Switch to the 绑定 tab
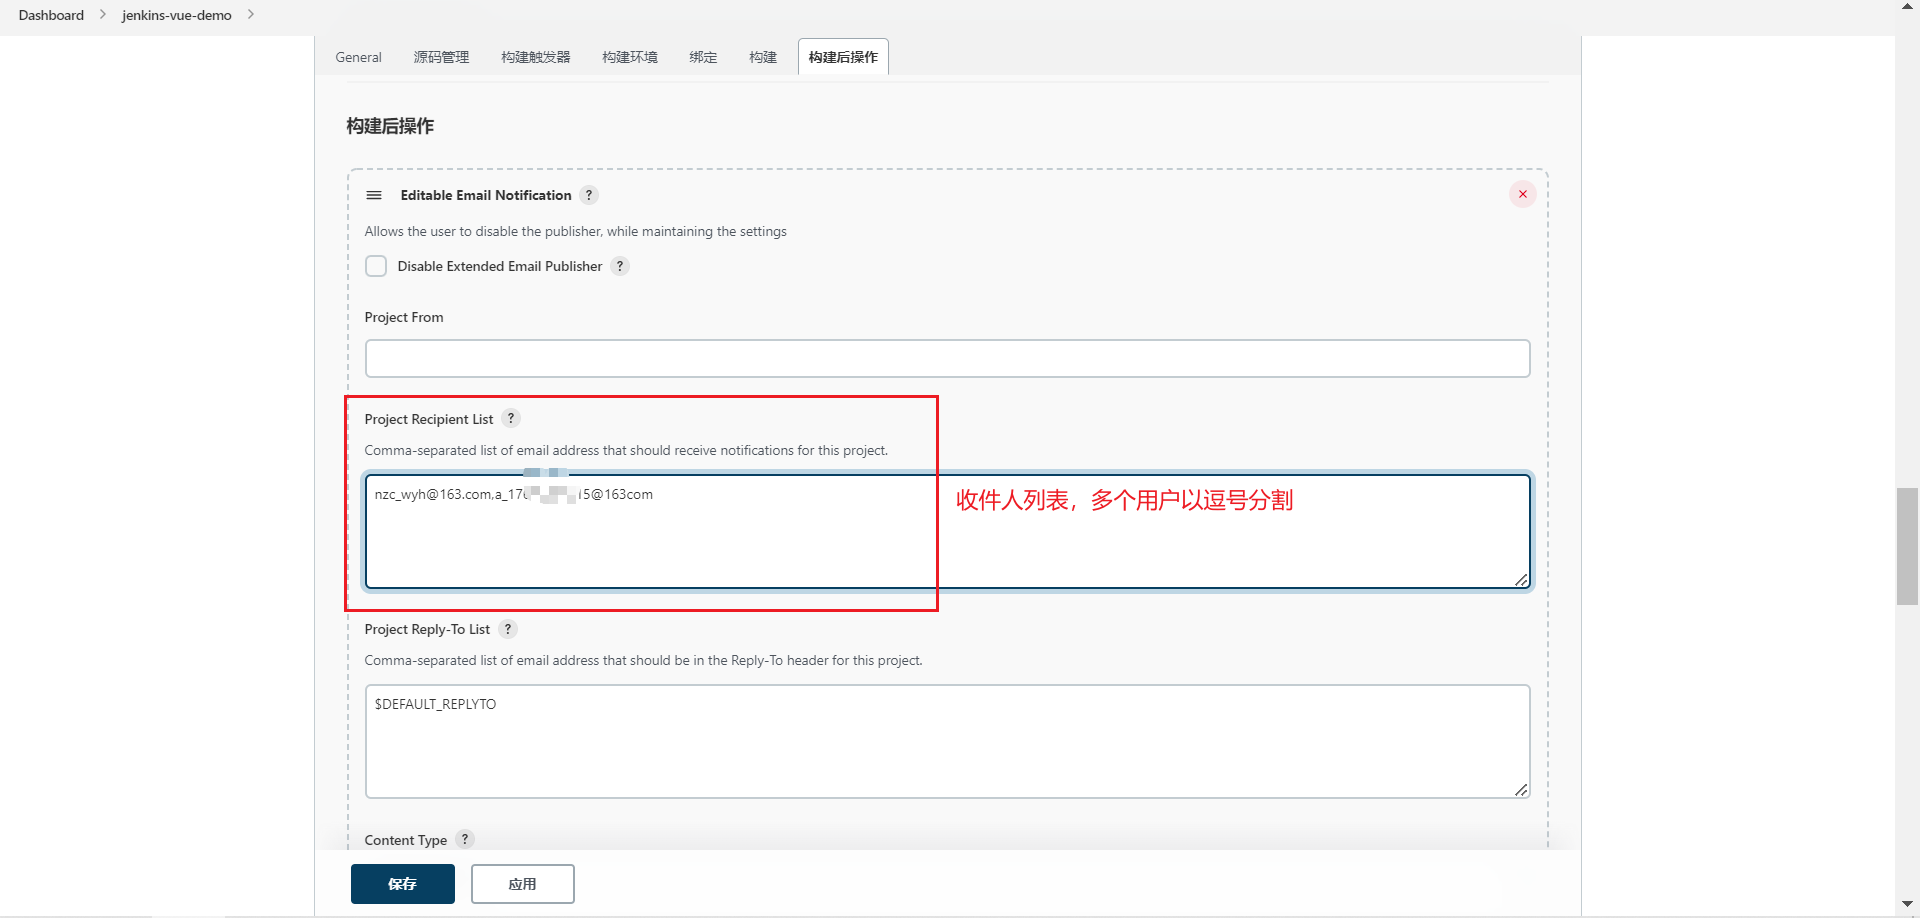The width and height of the screenshot is (1920, 918). pyautogui.click(x=703, y=57)
